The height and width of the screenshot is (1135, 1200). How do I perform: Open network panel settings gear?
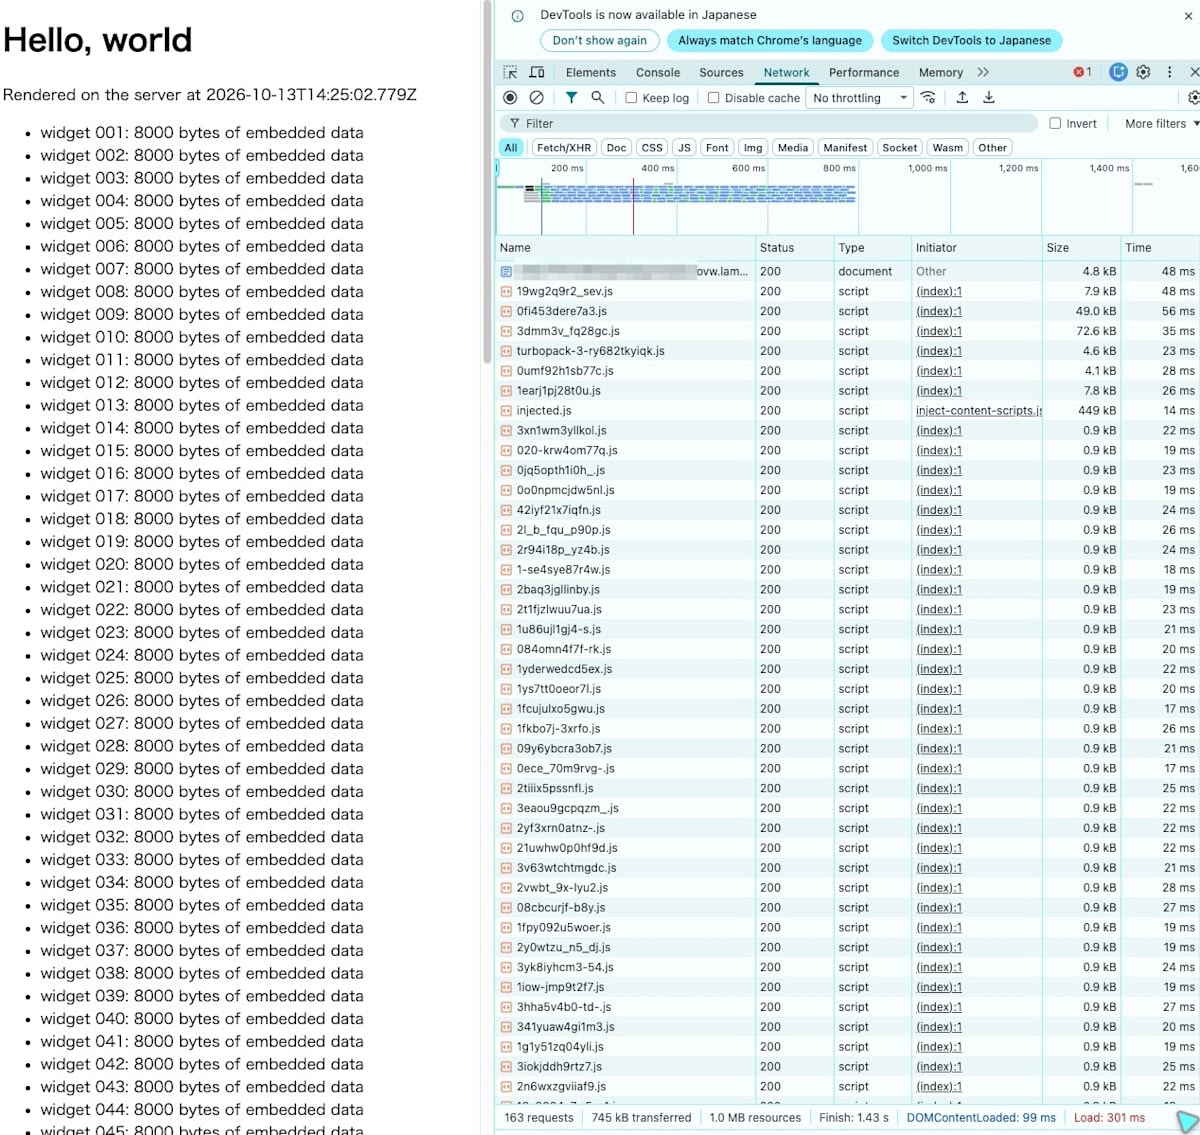coord(1193,98)
